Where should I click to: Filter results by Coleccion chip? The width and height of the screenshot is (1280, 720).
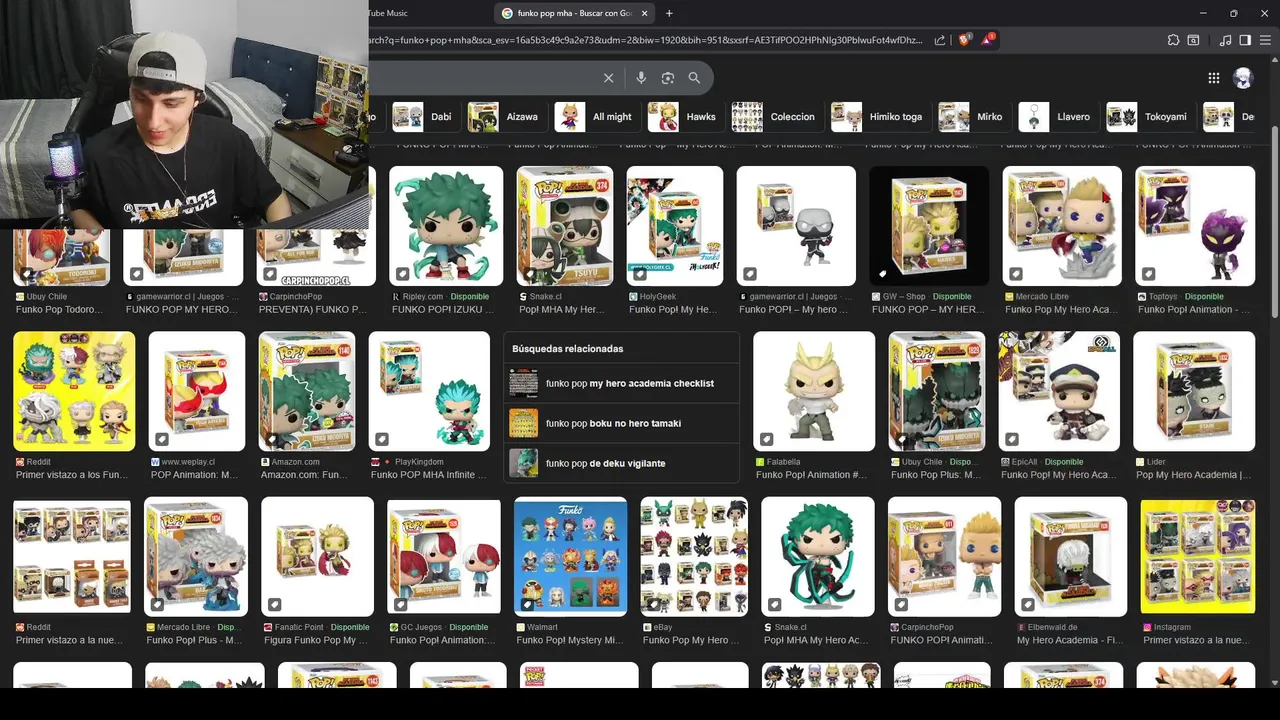(x=774, y=117)
